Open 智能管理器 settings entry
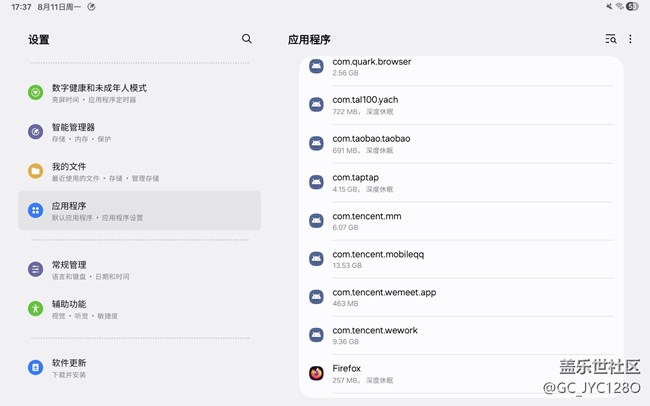The height and width of the screenshot is (406, 650). [139, 132]
